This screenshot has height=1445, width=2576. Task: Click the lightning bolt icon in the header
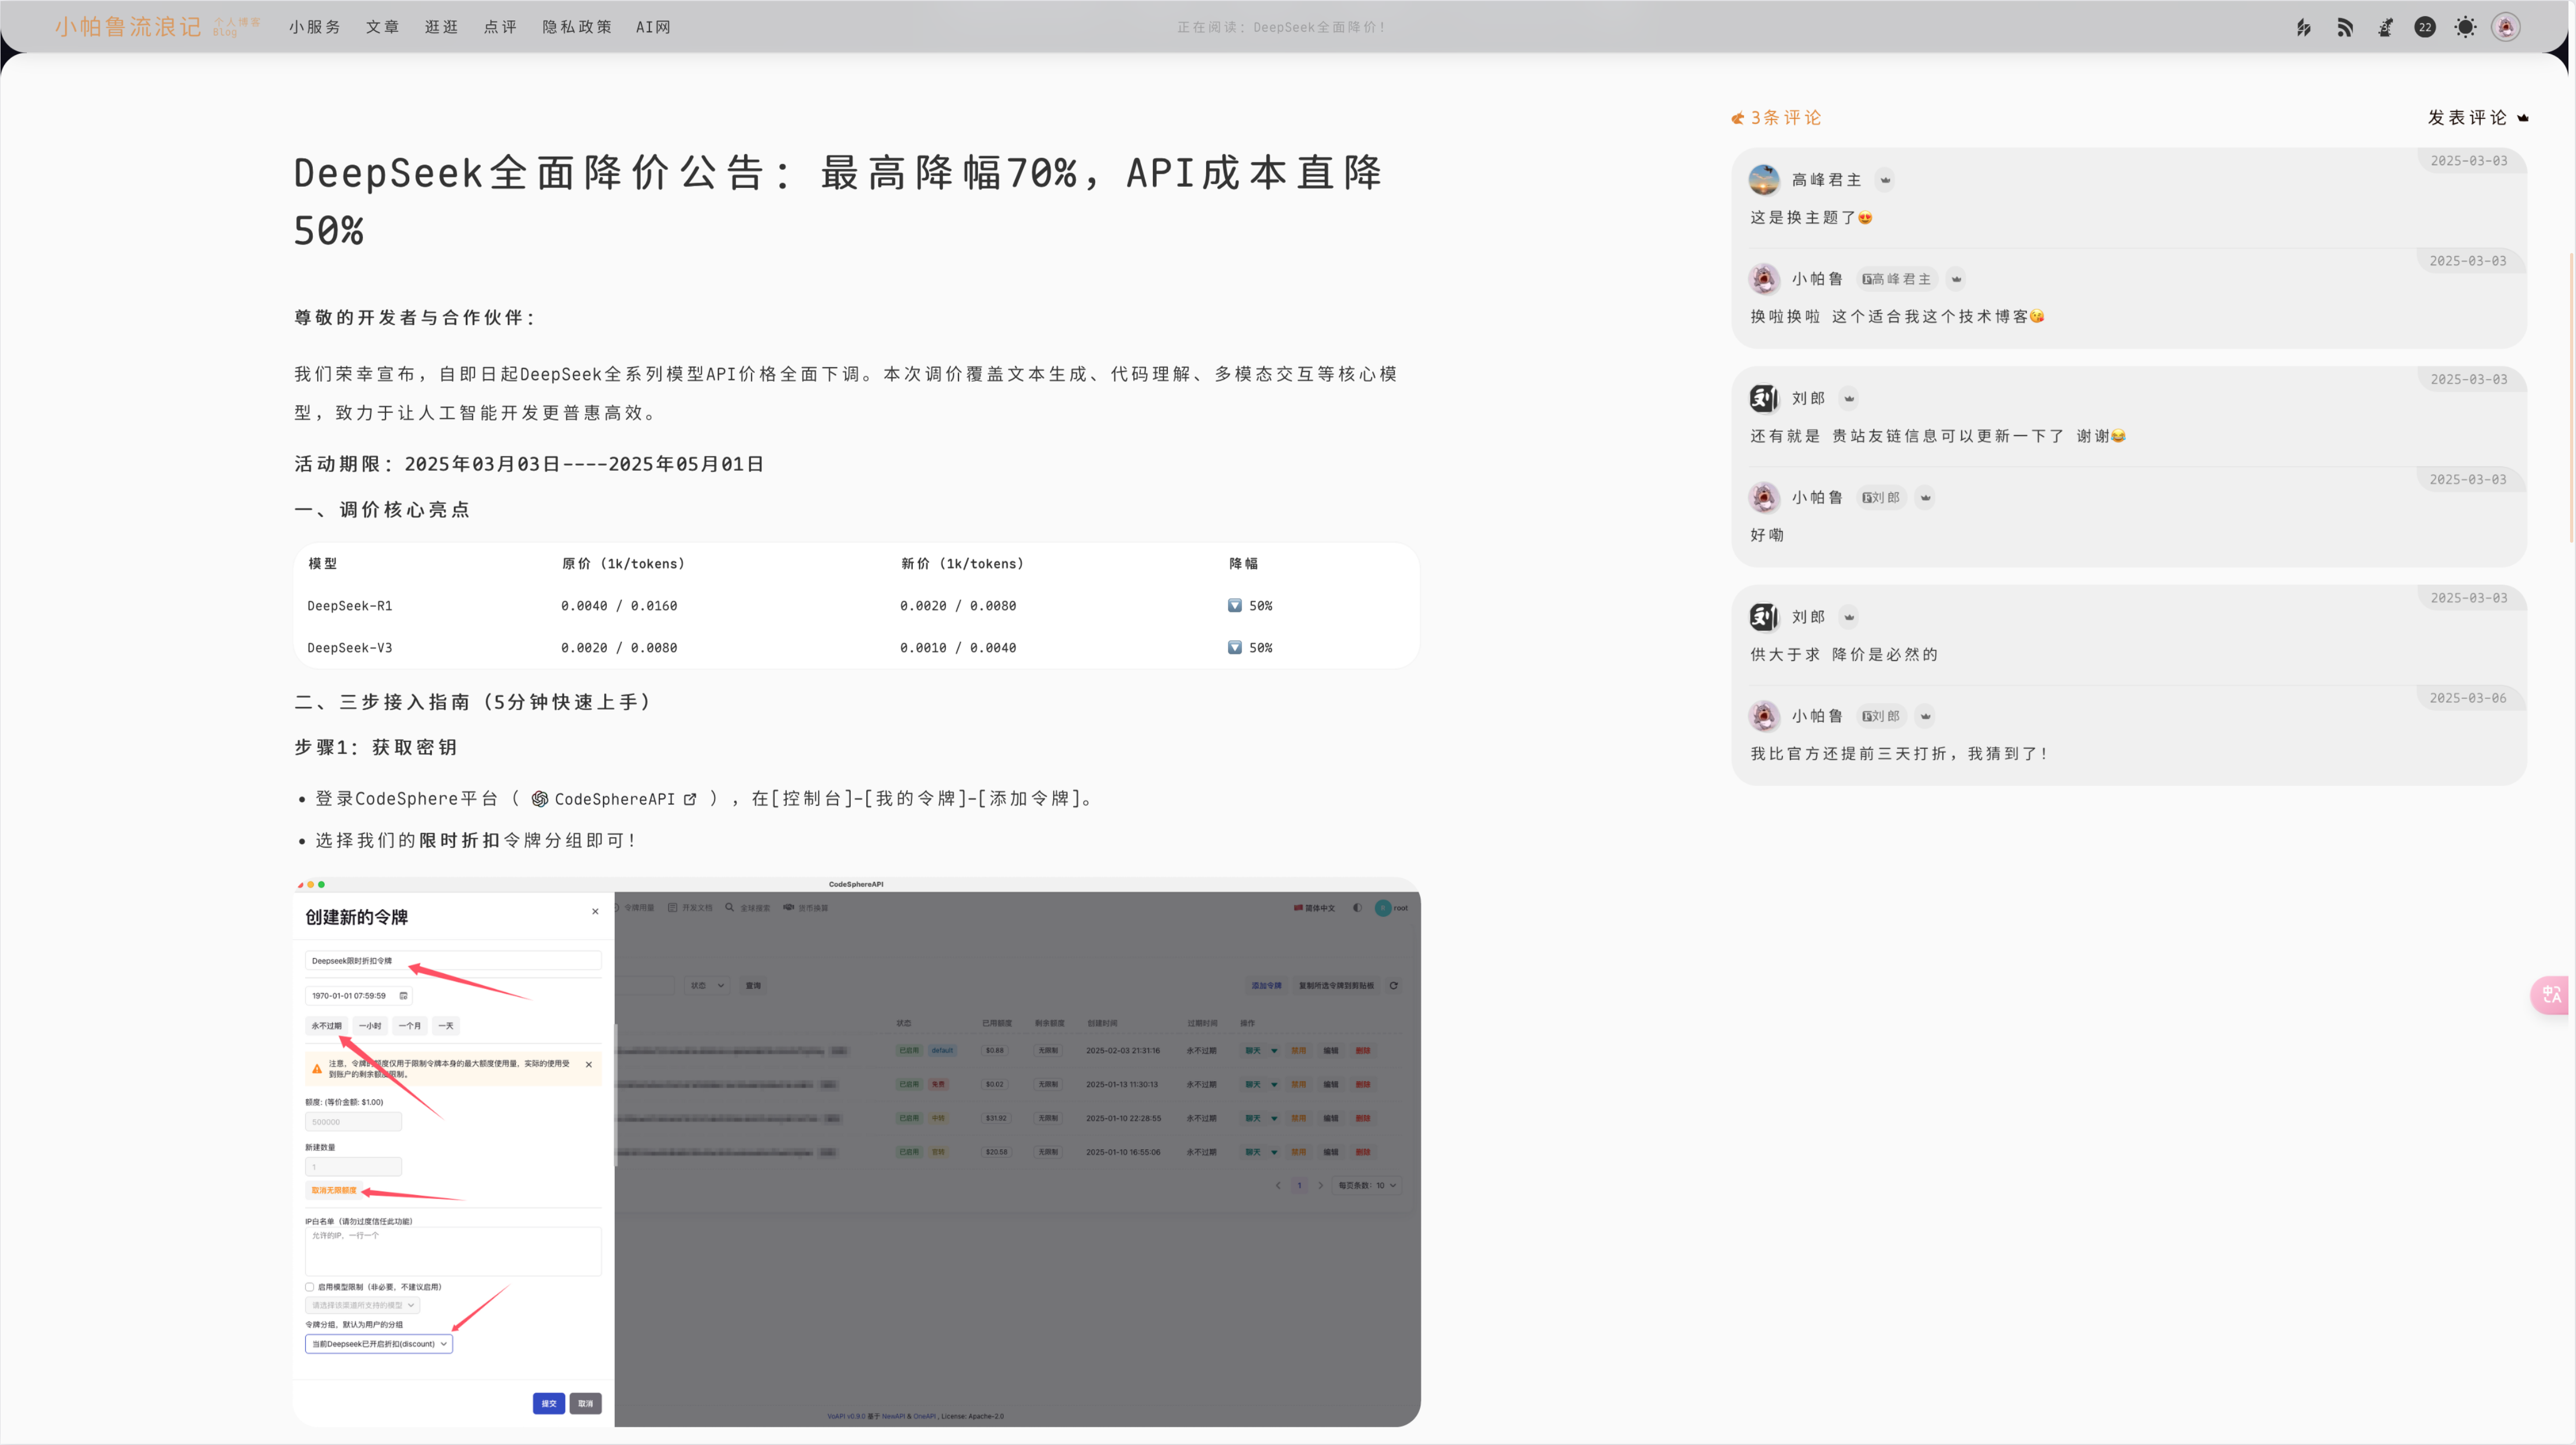point(2304,28)
